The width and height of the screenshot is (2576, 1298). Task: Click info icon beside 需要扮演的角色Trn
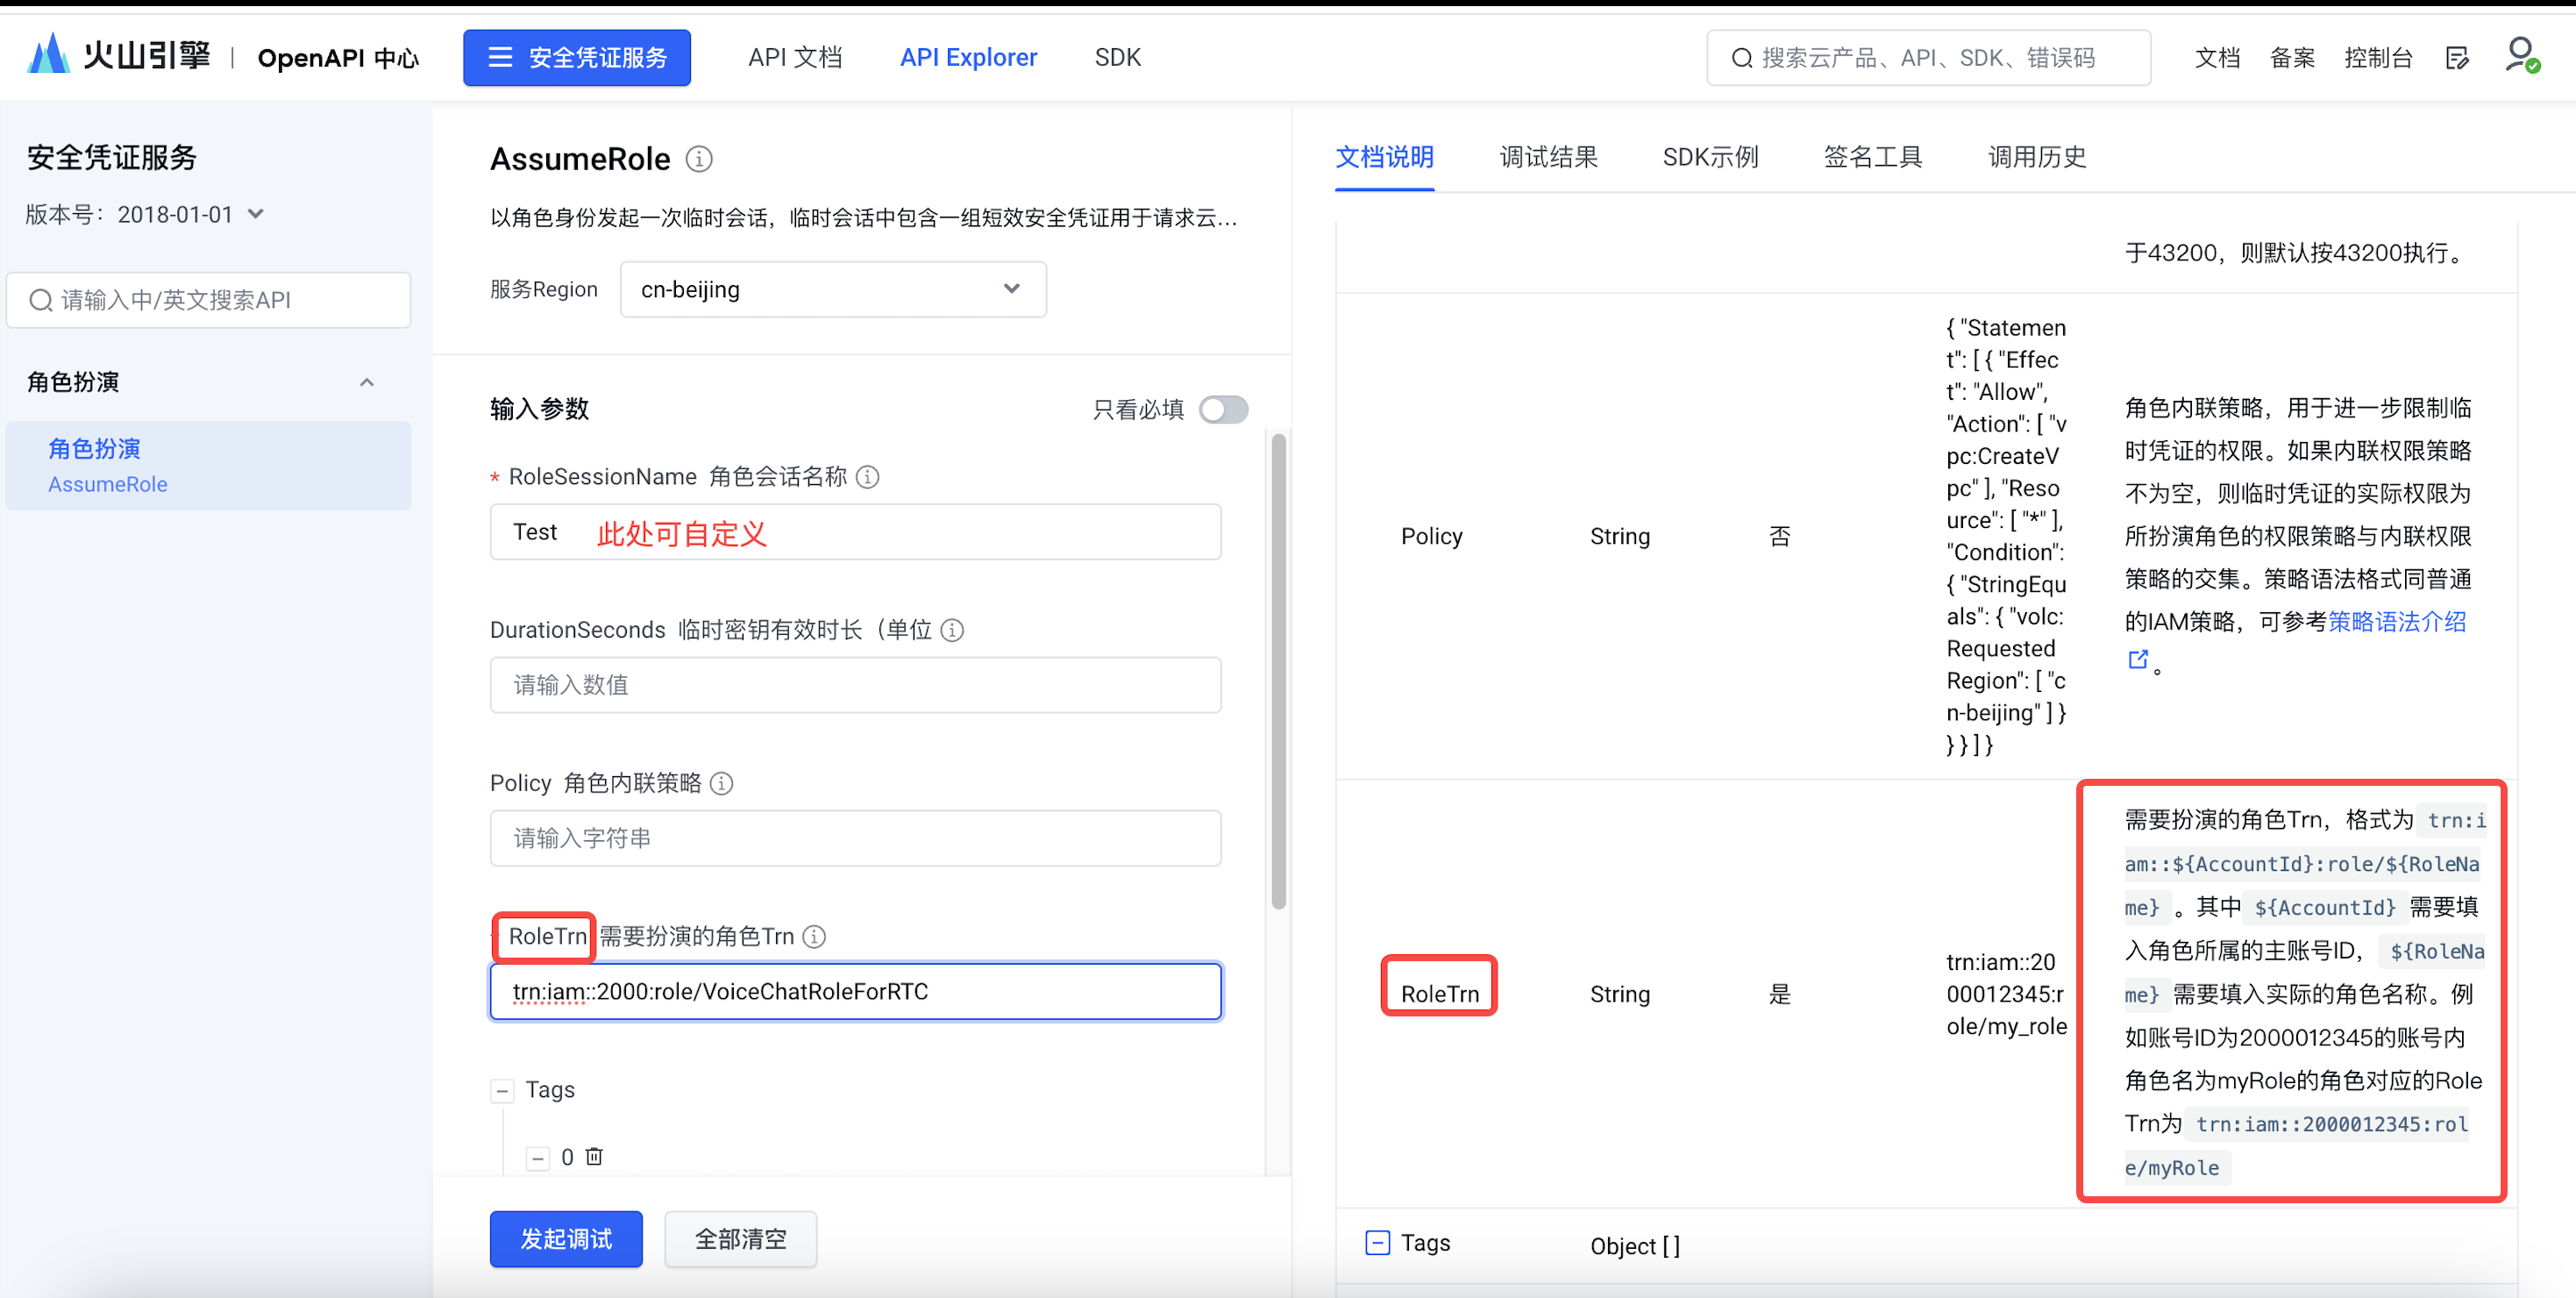click(x=815, y=936)
